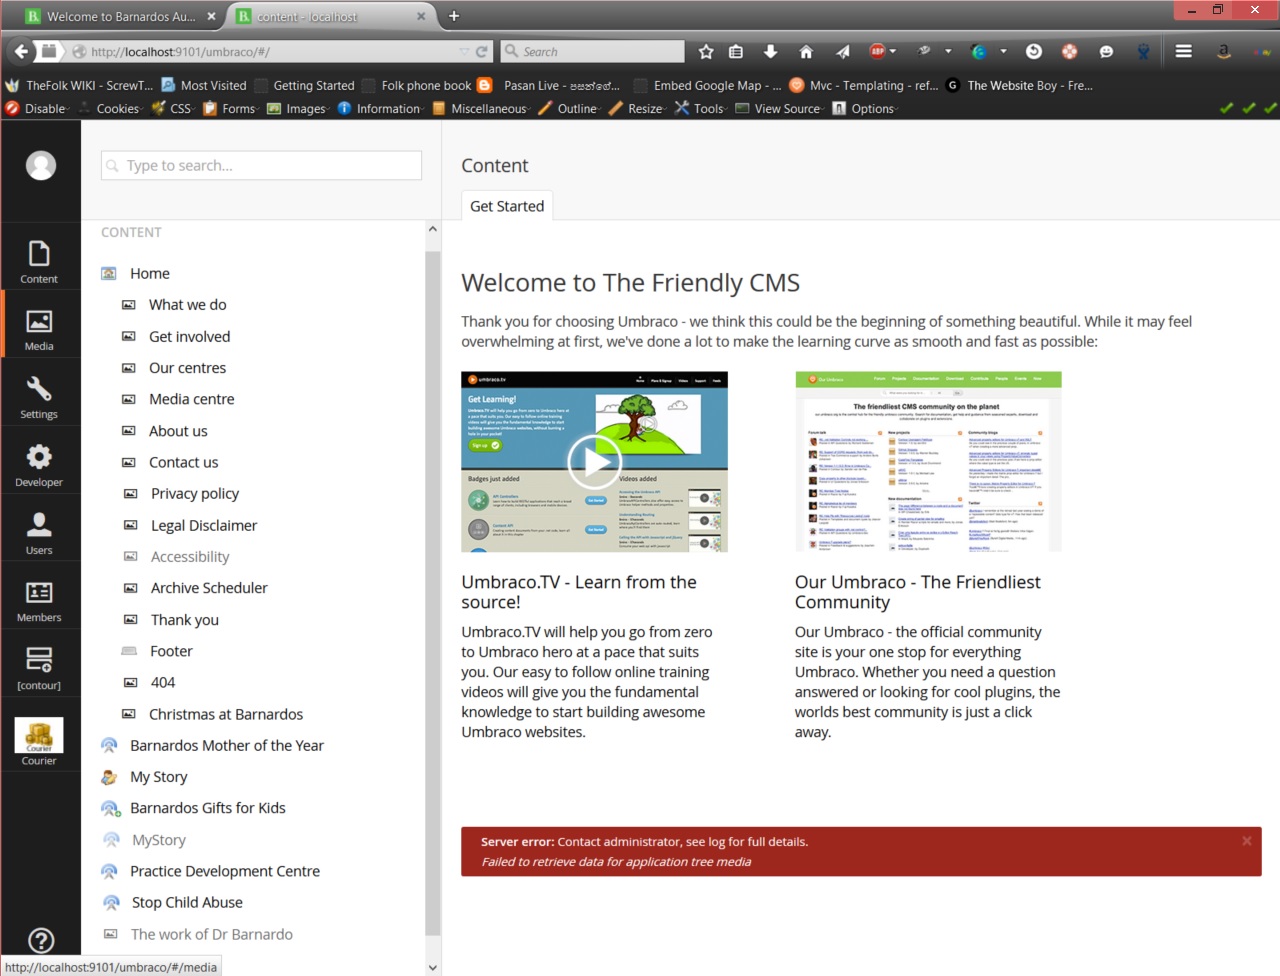
Task: Open the CSS developer toolbar menu
Action: tap(173, 108)
